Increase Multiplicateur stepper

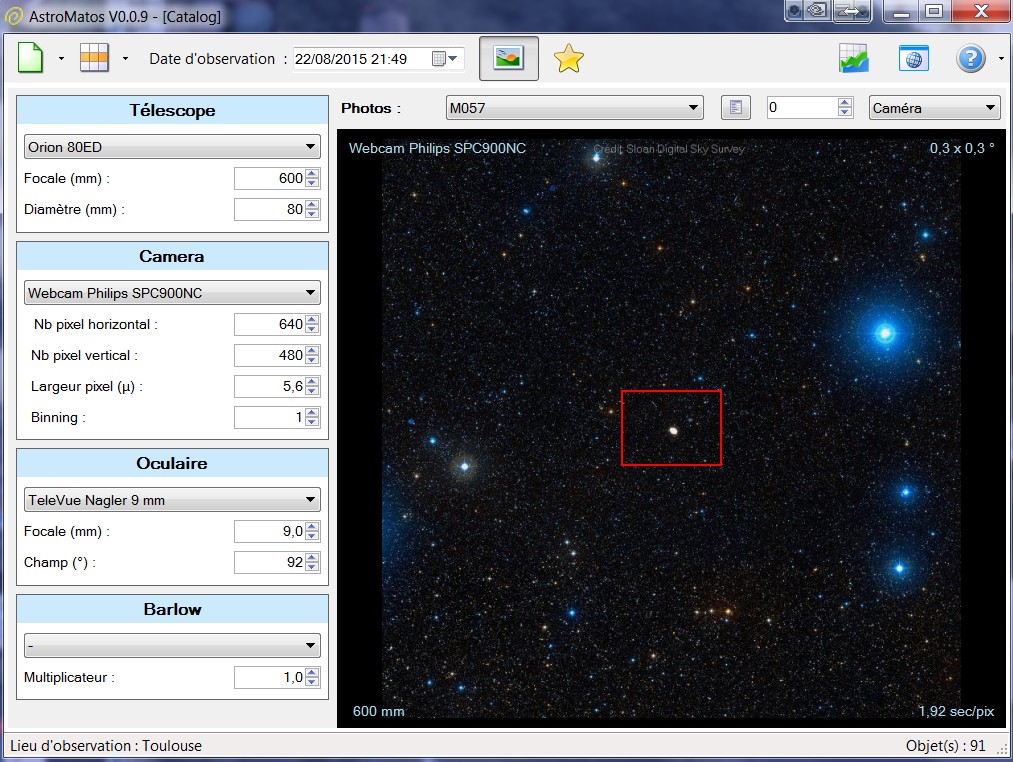312,672
